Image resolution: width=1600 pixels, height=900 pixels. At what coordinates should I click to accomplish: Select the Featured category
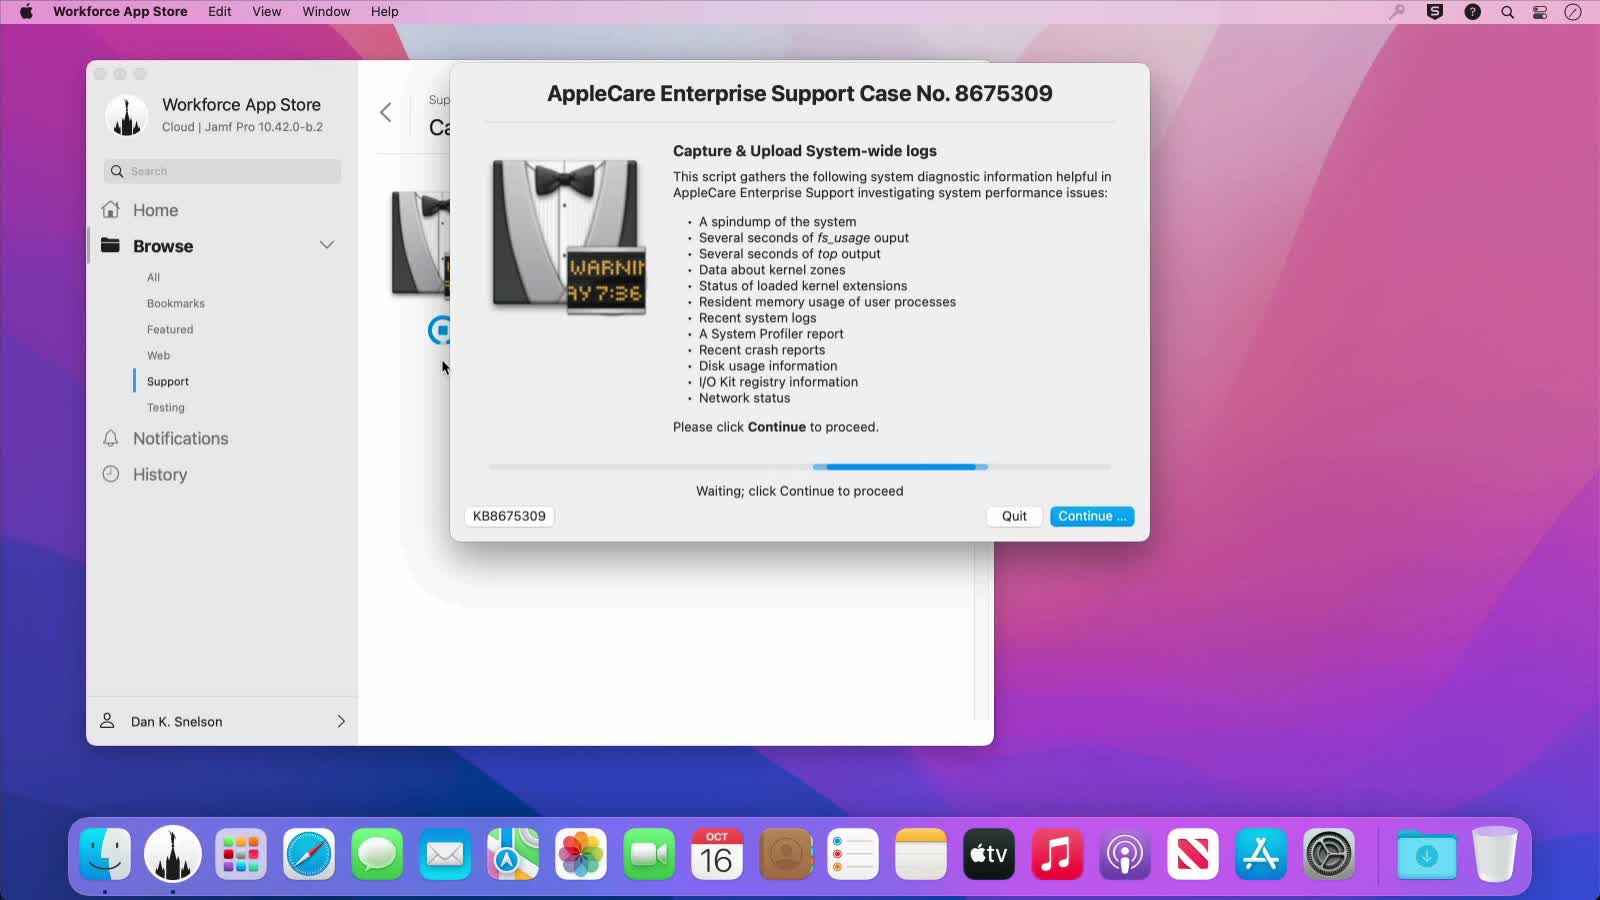click(x=170, y=329)
